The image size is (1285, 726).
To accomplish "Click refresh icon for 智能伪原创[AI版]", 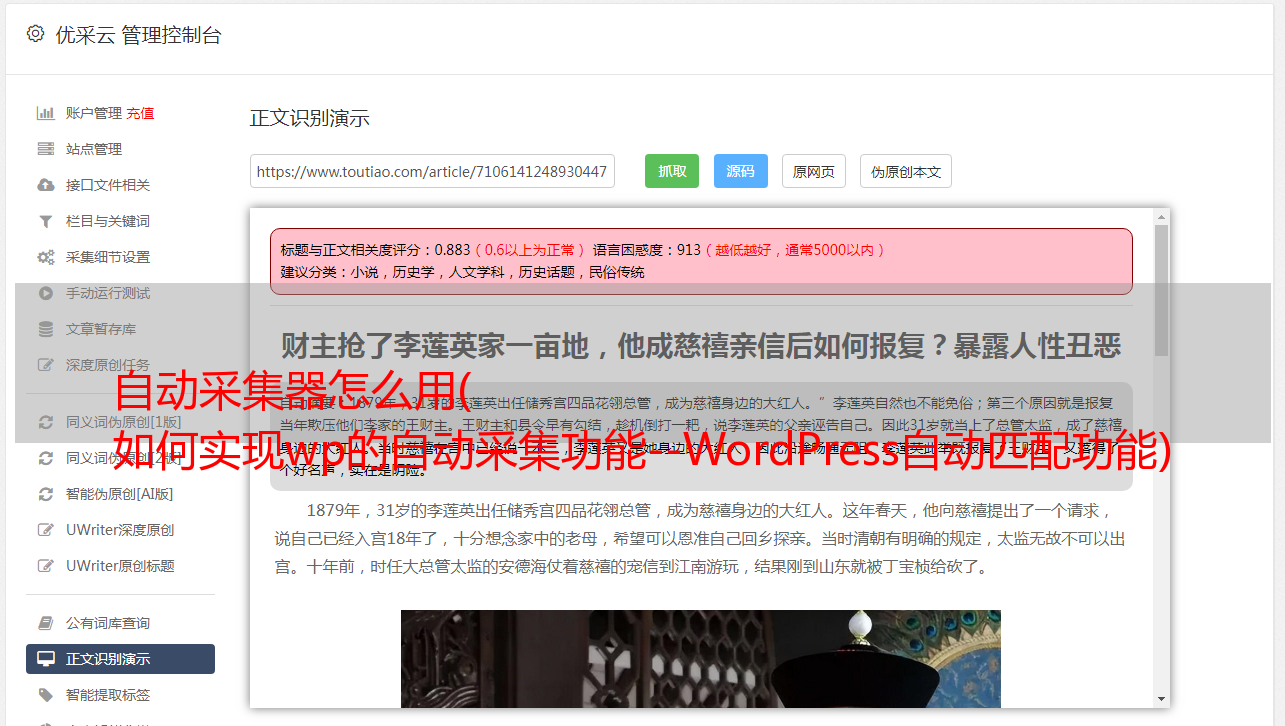I will click(46, 494).
